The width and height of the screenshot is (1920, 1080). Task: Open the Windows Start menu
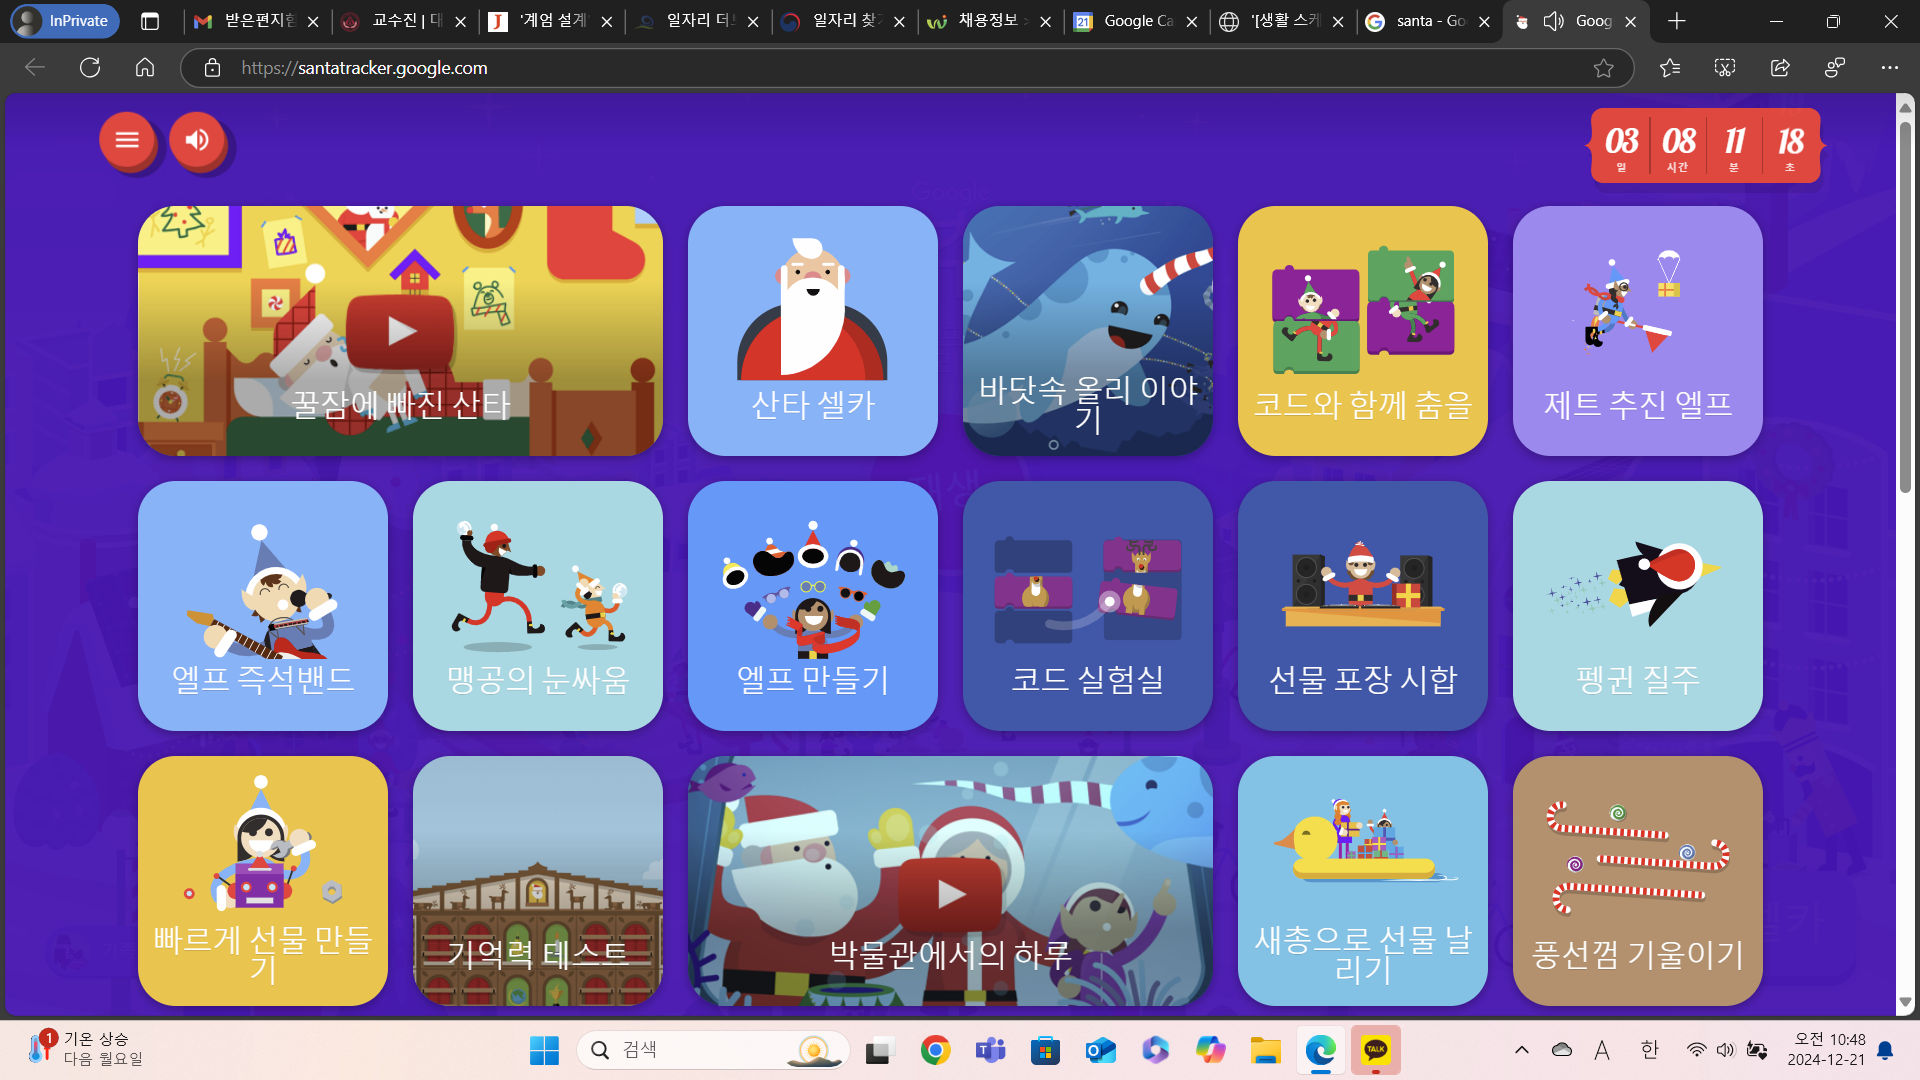[544, 1050]
